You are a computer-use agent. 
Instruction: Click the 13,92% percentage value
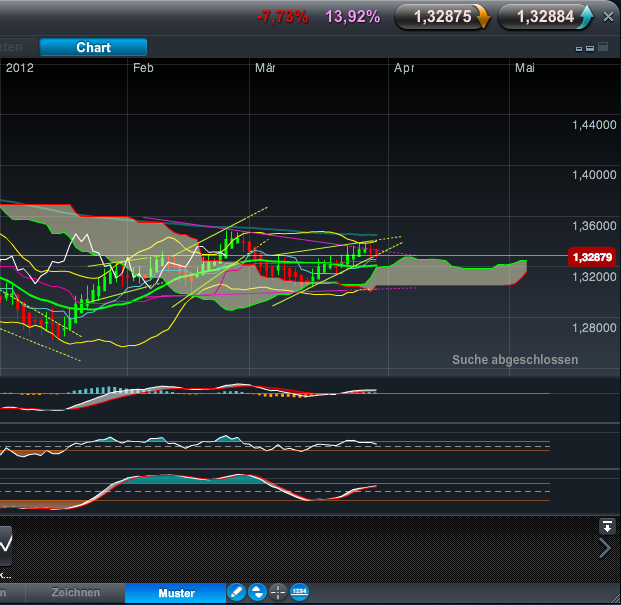352,17
